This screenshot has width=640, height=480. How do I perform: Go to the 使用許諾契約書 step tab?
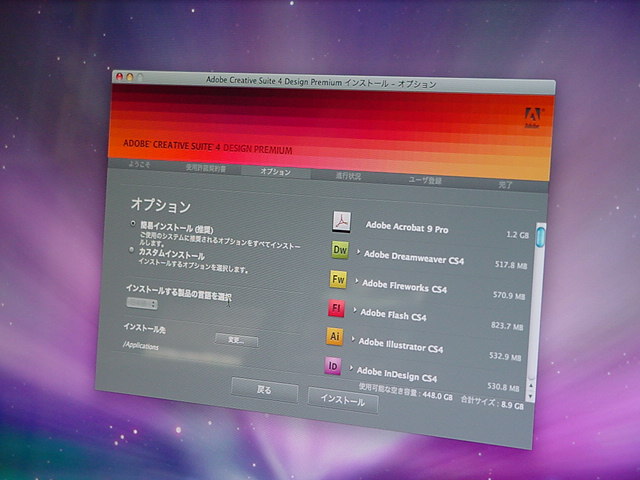[206, 168]
